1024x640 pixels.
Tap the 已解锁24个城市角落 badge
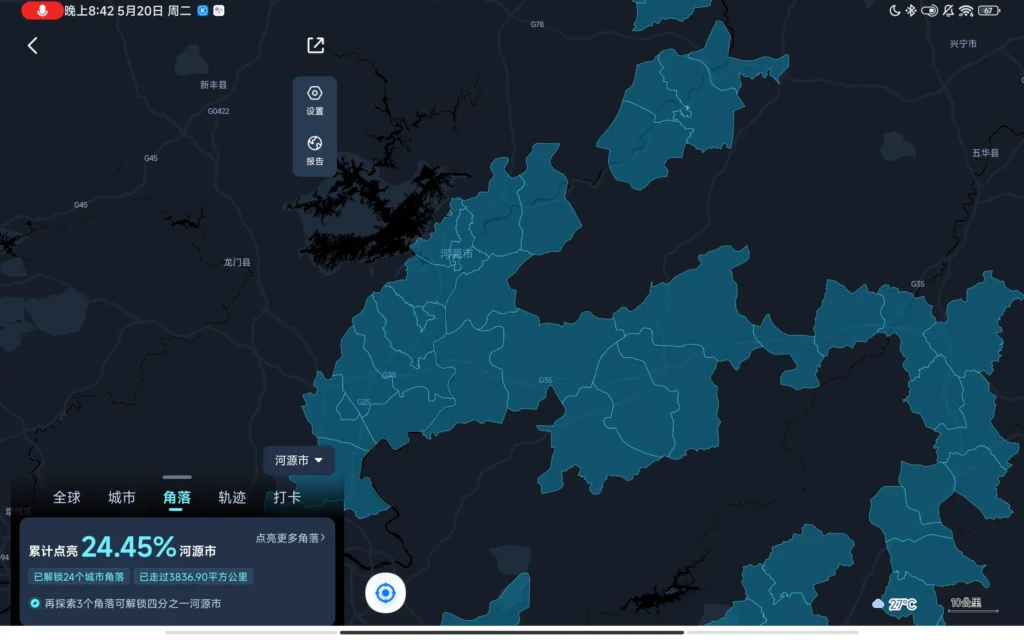(x=79, y=576)
